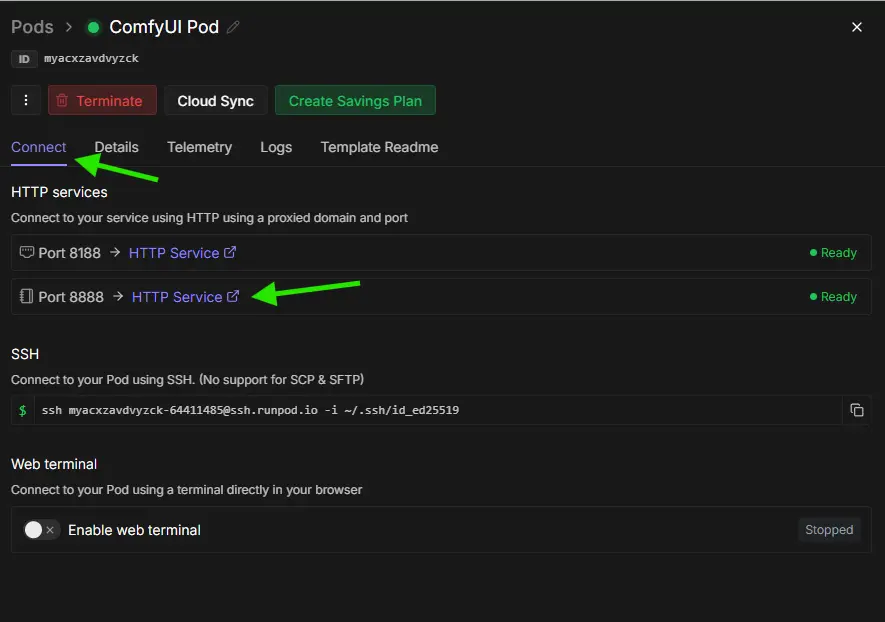Switch to the Details tab
Viewport: 885px width, 622px height.
(x=116, y=147)
